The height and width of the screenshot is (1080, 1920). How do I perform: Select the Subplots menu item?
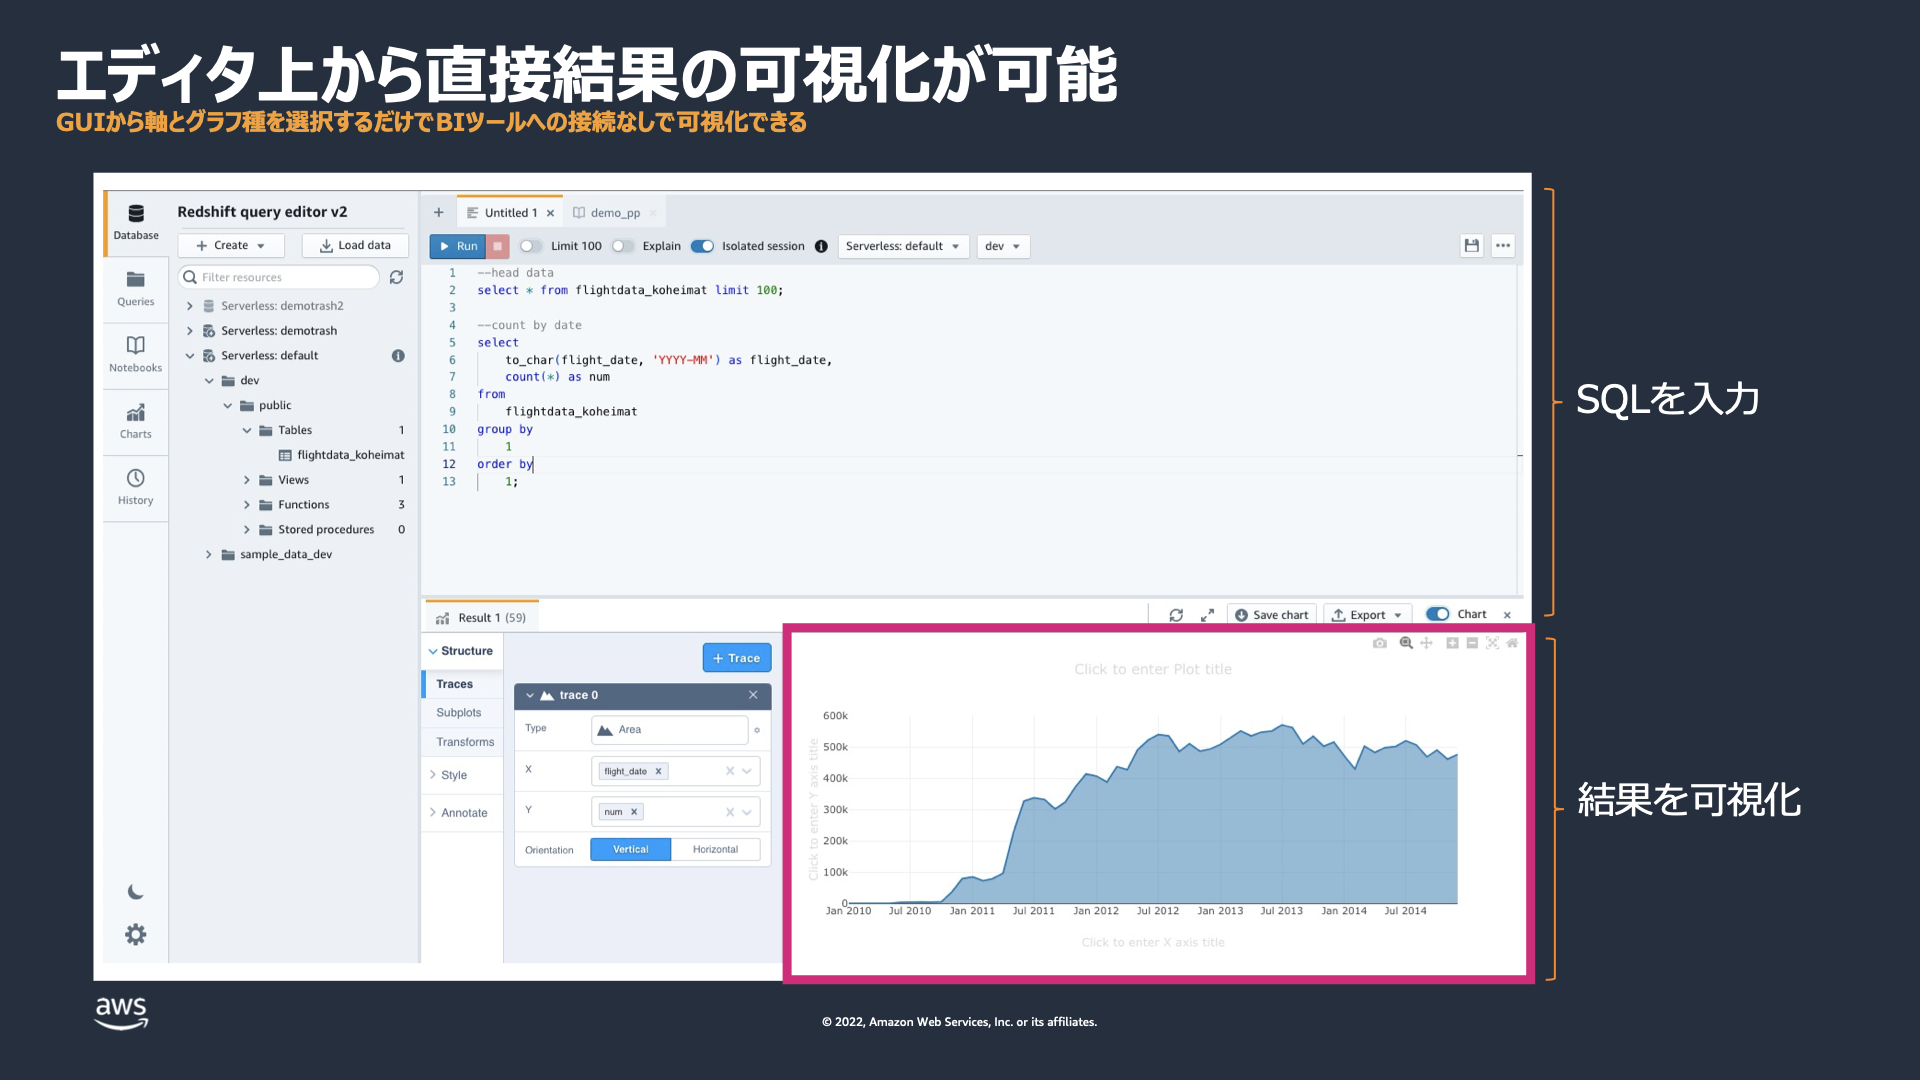point(458,713)
